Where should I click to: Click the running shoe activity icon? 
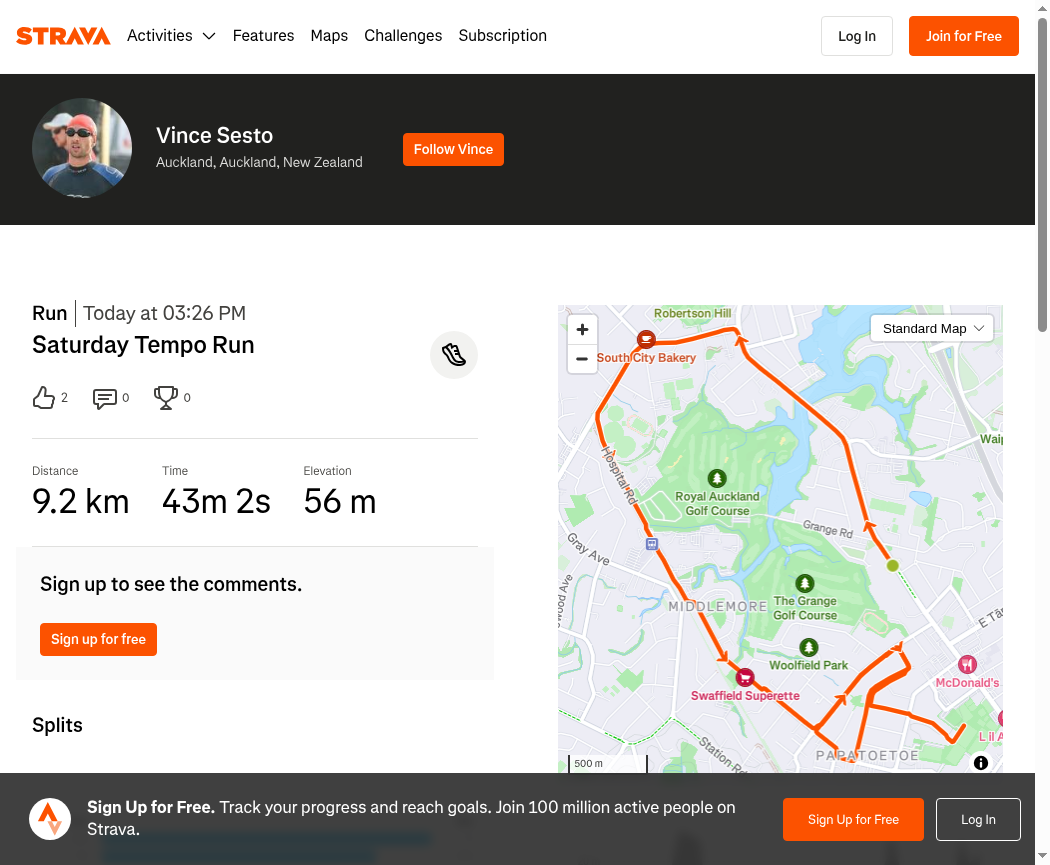click(454, 355)
